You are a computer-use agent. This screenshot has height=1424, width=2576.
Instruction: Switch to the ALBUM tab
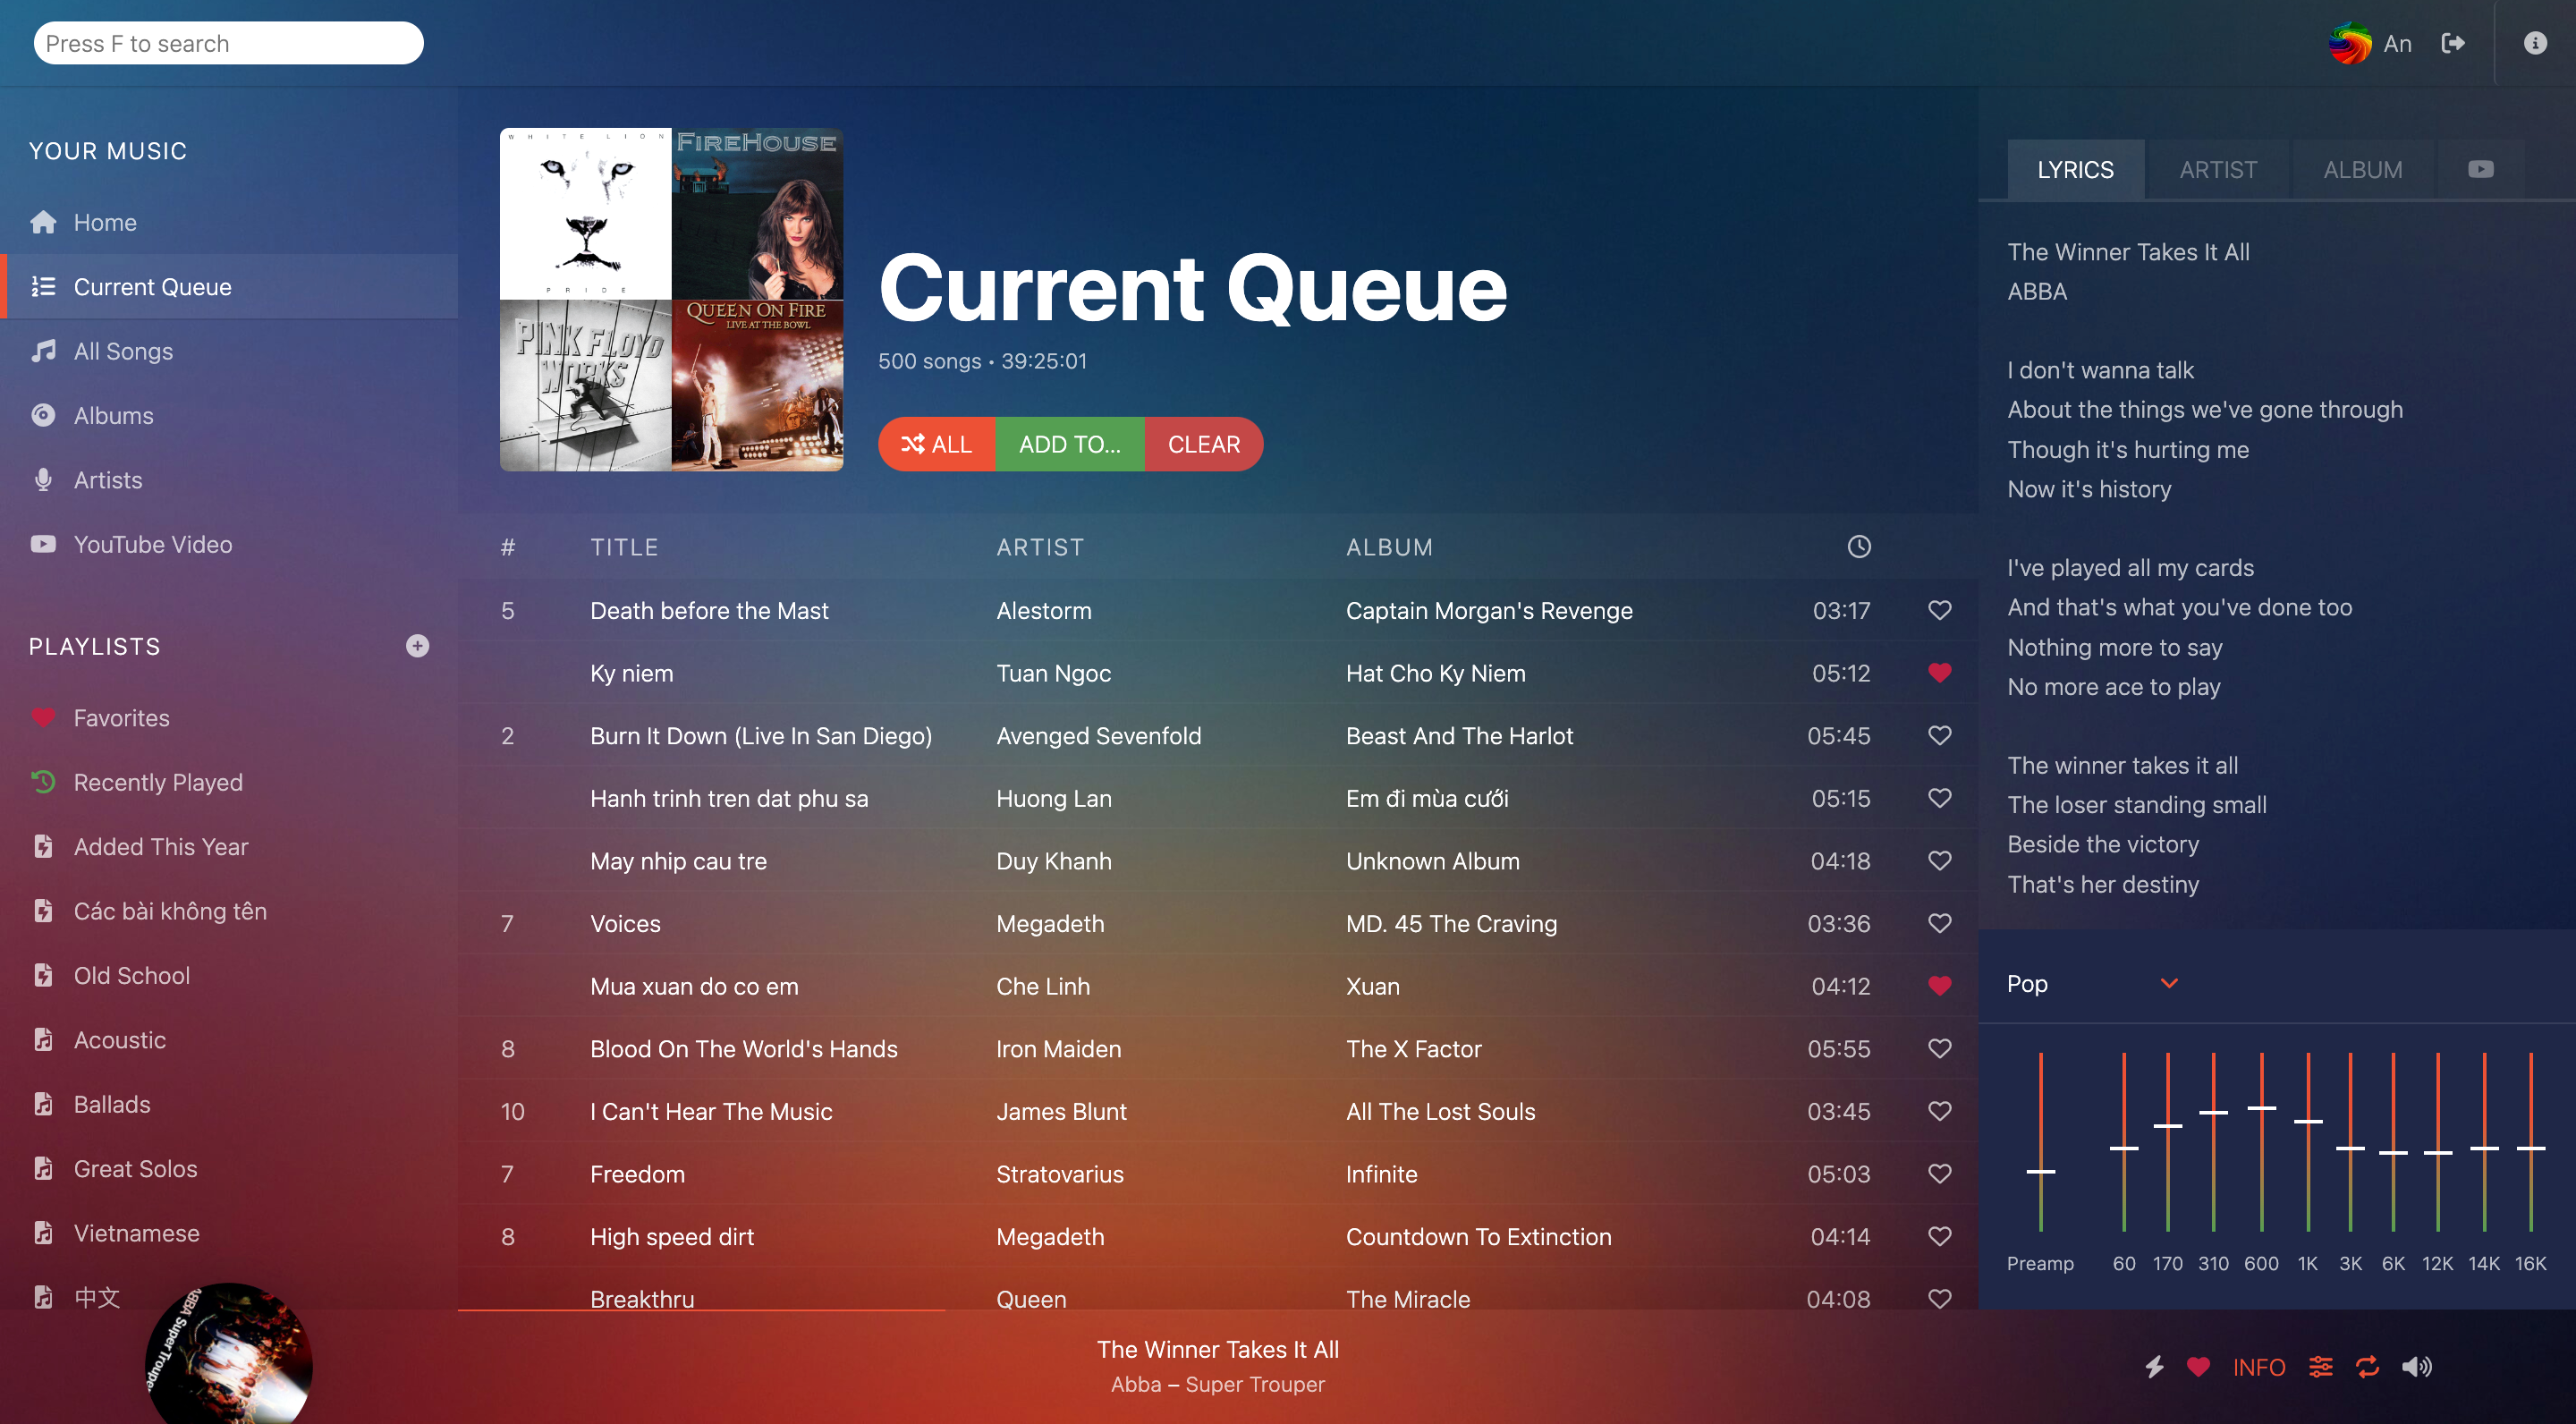coord(2362,169)
